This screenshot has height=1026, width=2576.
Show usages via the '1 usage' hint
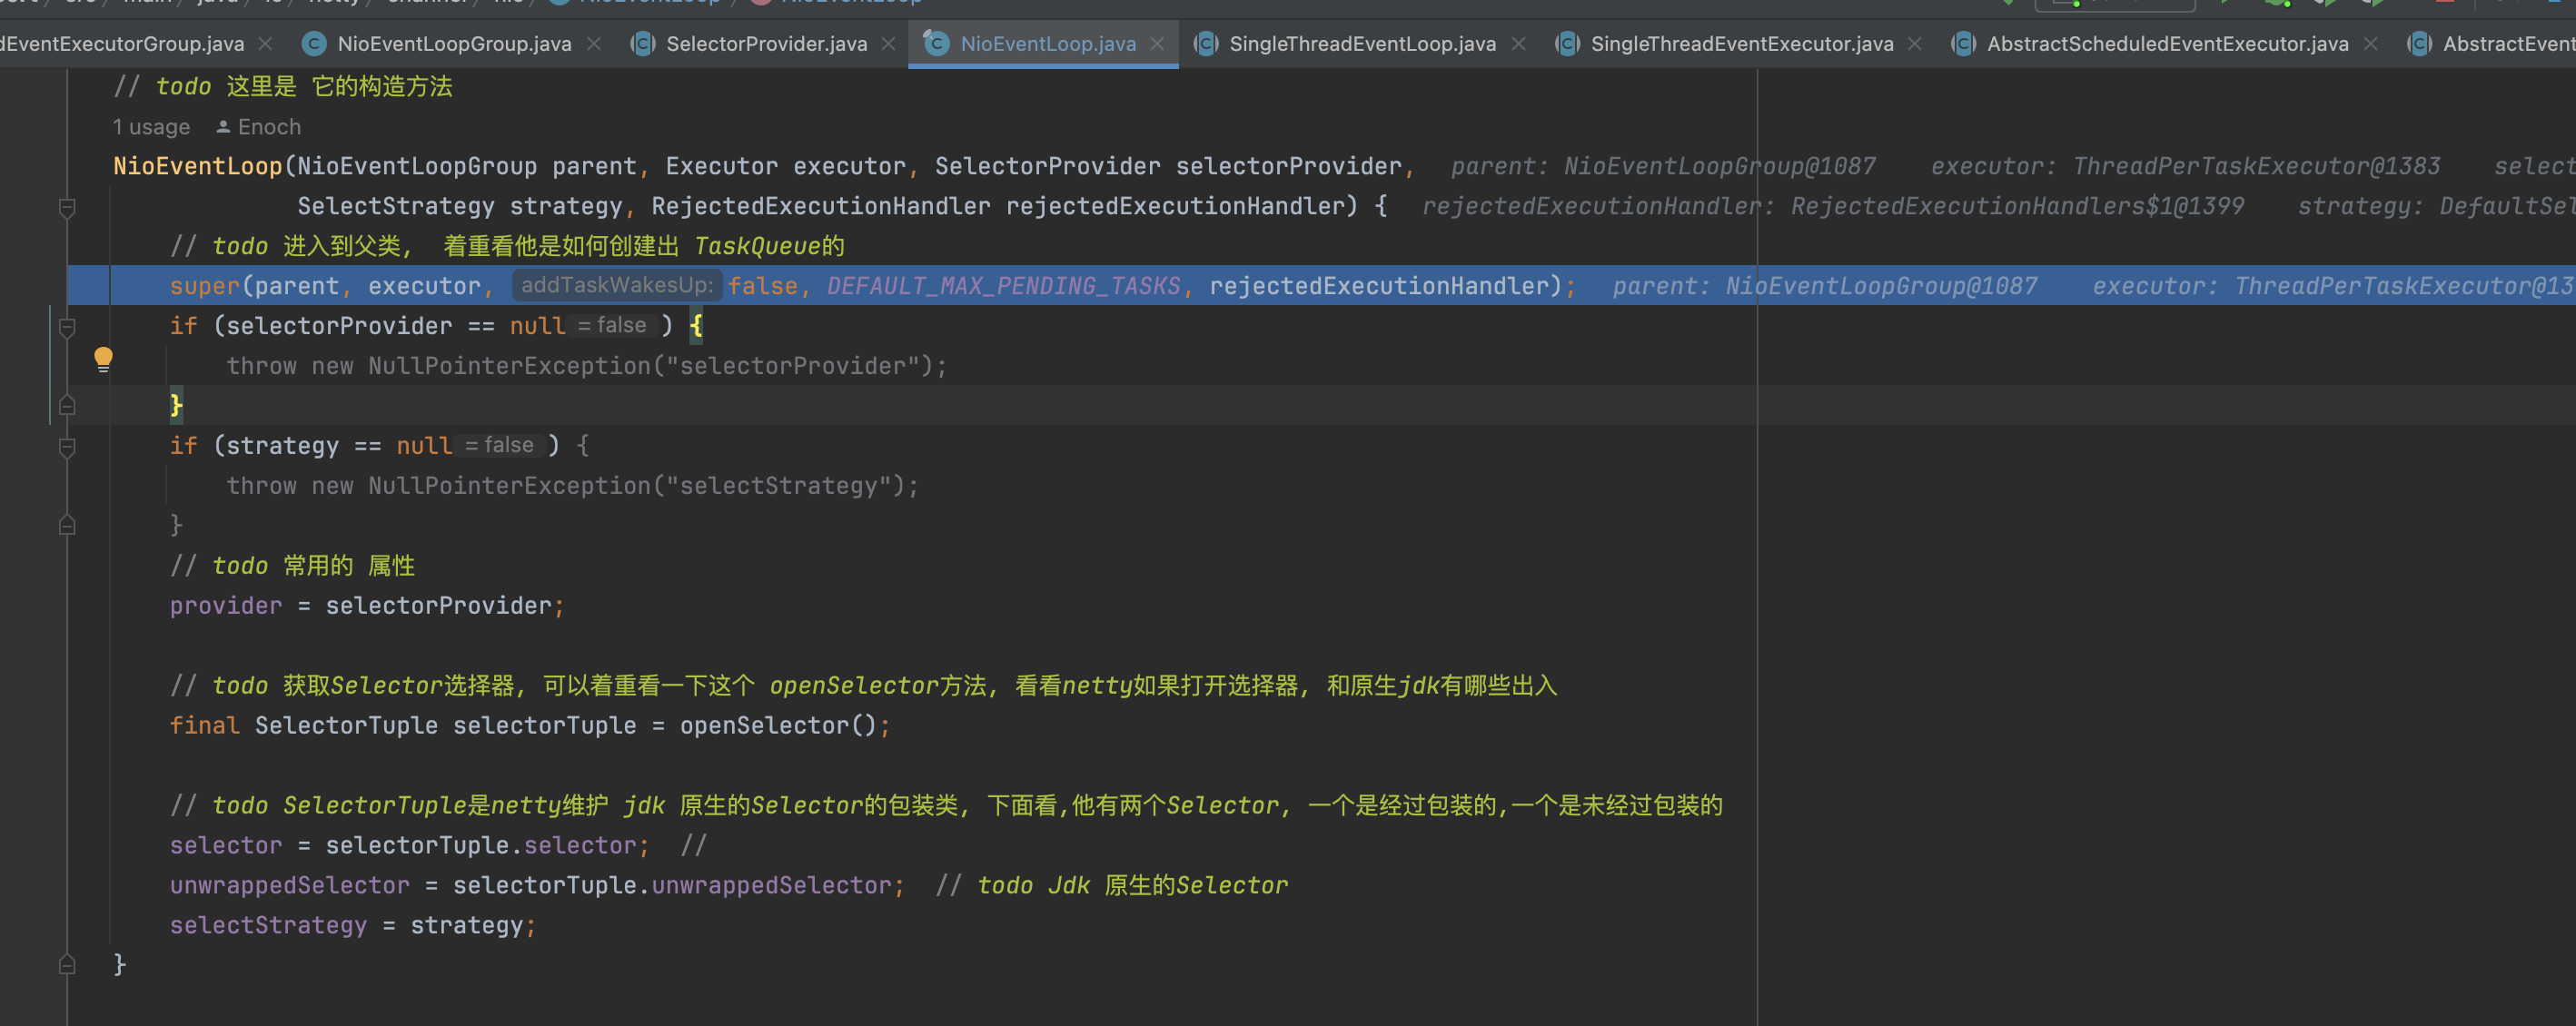(151, 127)
